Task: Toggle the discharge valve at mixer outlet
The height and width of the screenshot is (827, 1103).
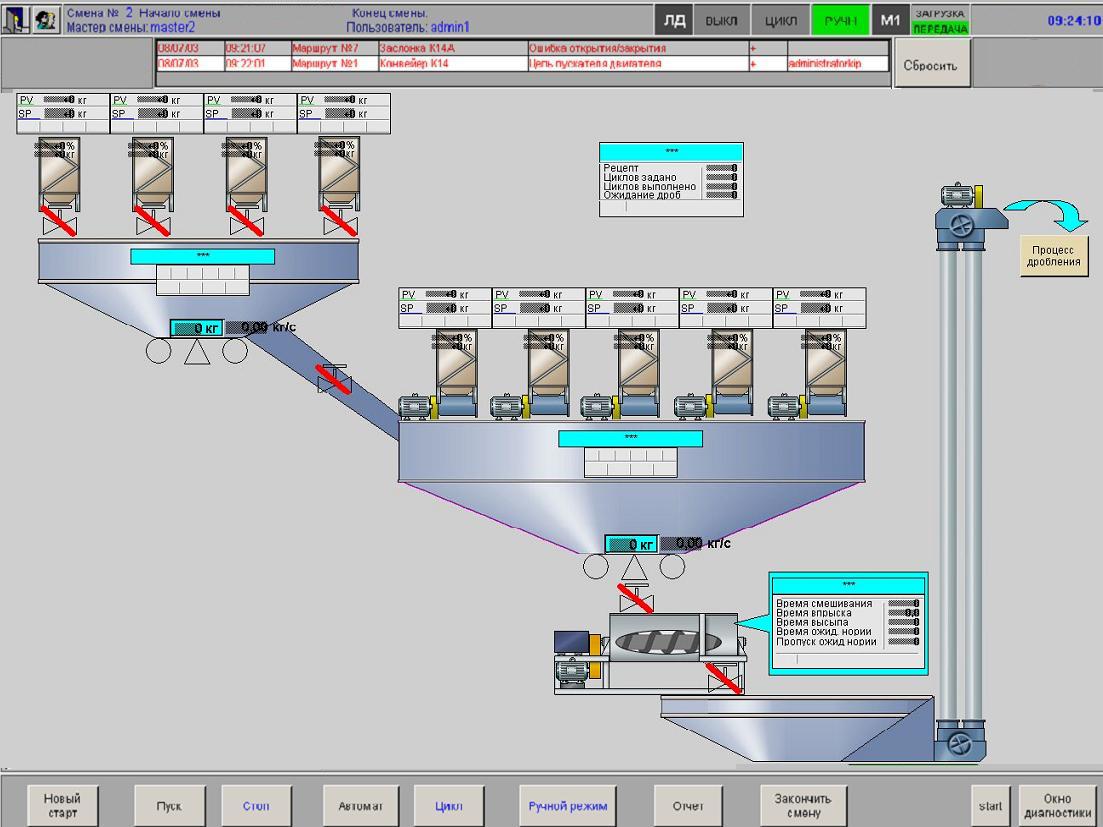Action: click(722, 680)
